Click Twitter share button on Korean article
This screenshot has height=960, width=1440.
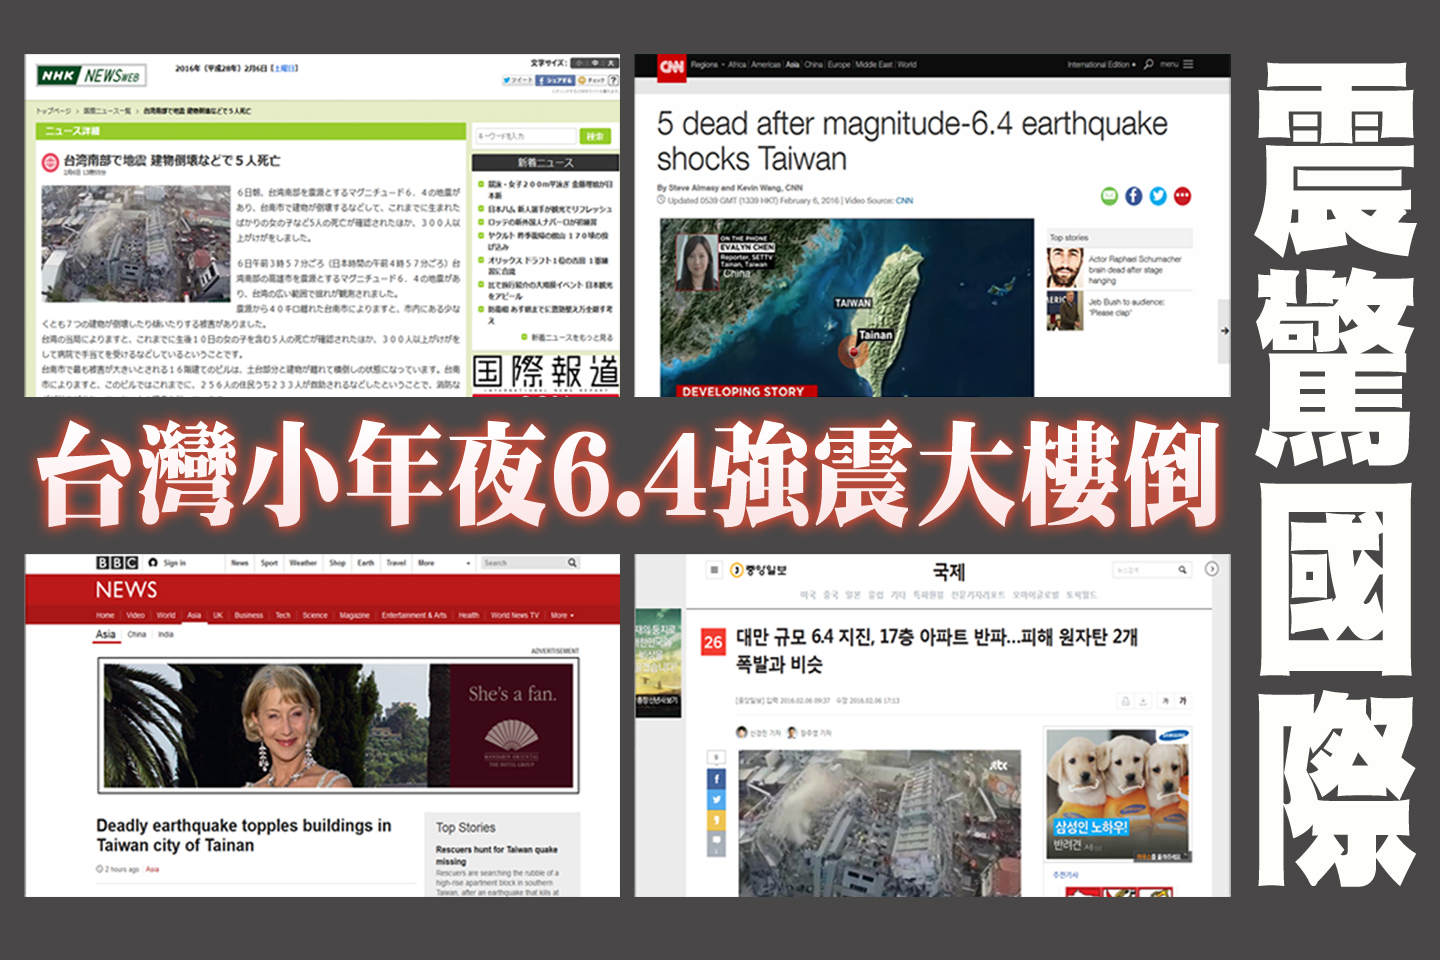[716, 799]
